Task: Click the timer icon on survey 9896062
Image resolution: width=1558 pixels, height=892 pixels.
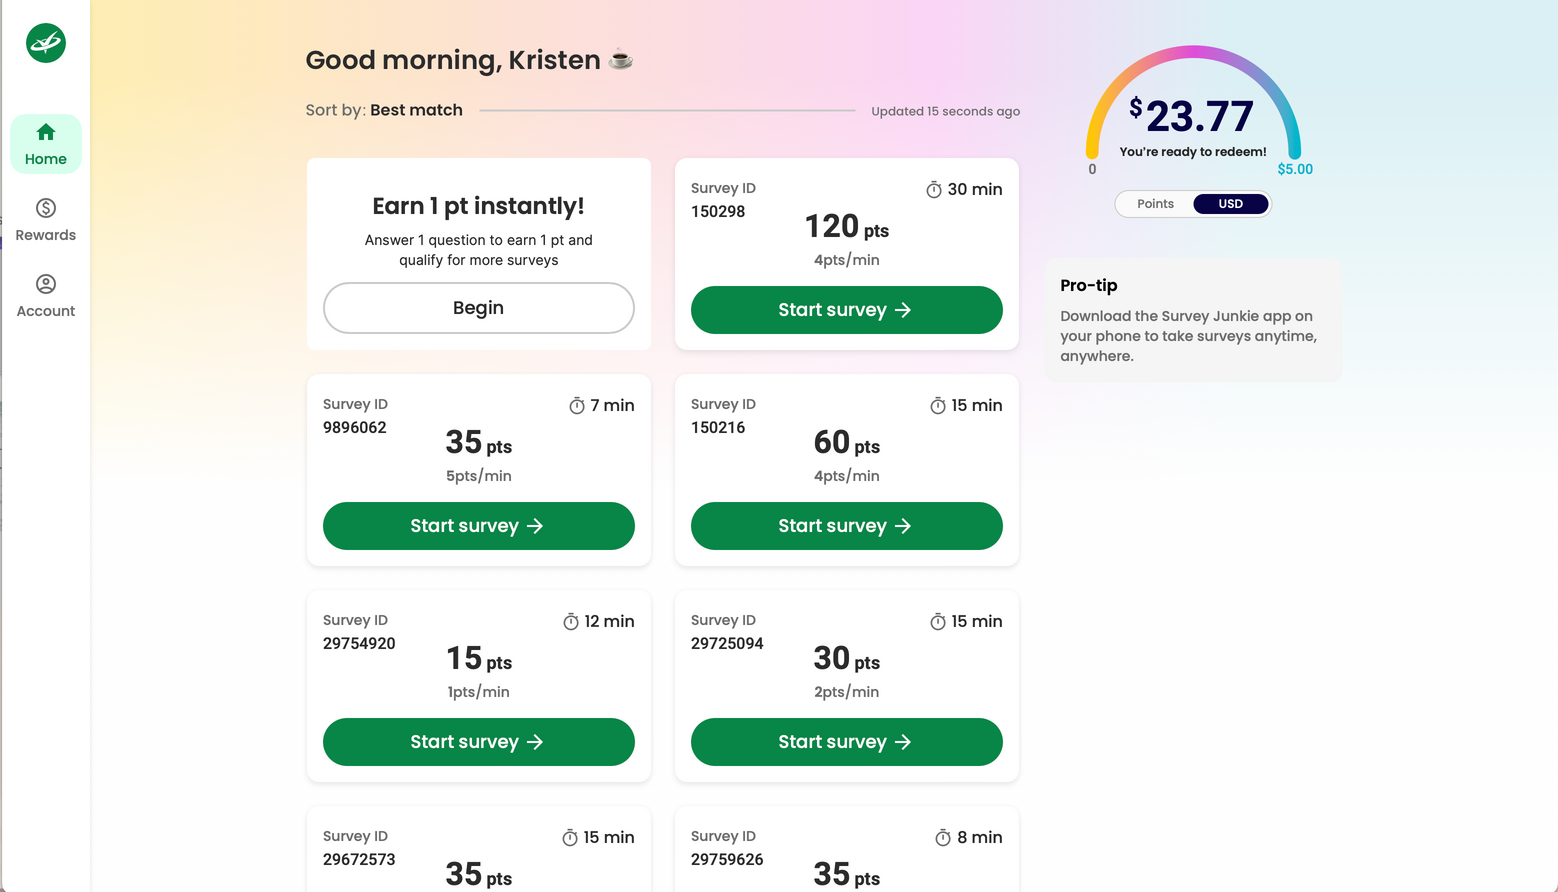Action: click(x=577, y=406)
